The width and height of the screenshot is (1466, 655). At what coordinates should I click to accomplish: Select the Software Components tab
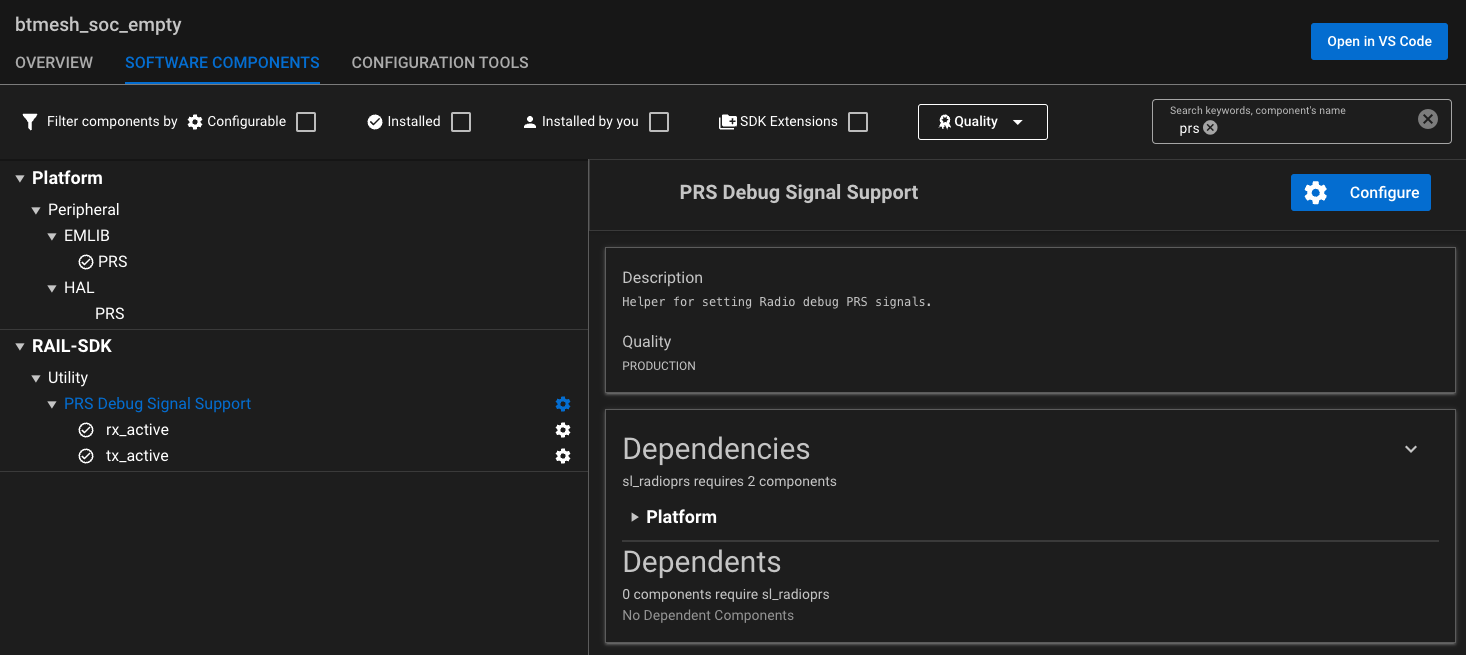click(222, 62)
